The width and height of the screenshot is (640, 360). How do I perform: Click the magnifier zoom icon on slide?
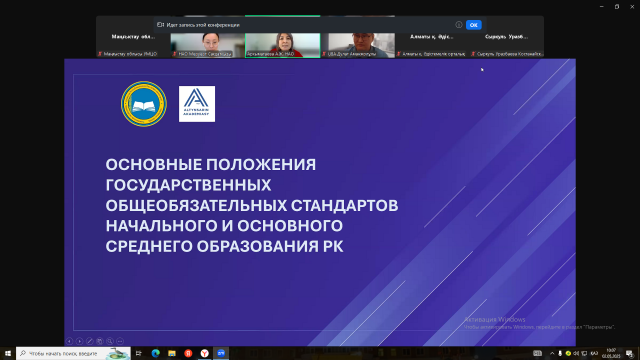[110, 341]
